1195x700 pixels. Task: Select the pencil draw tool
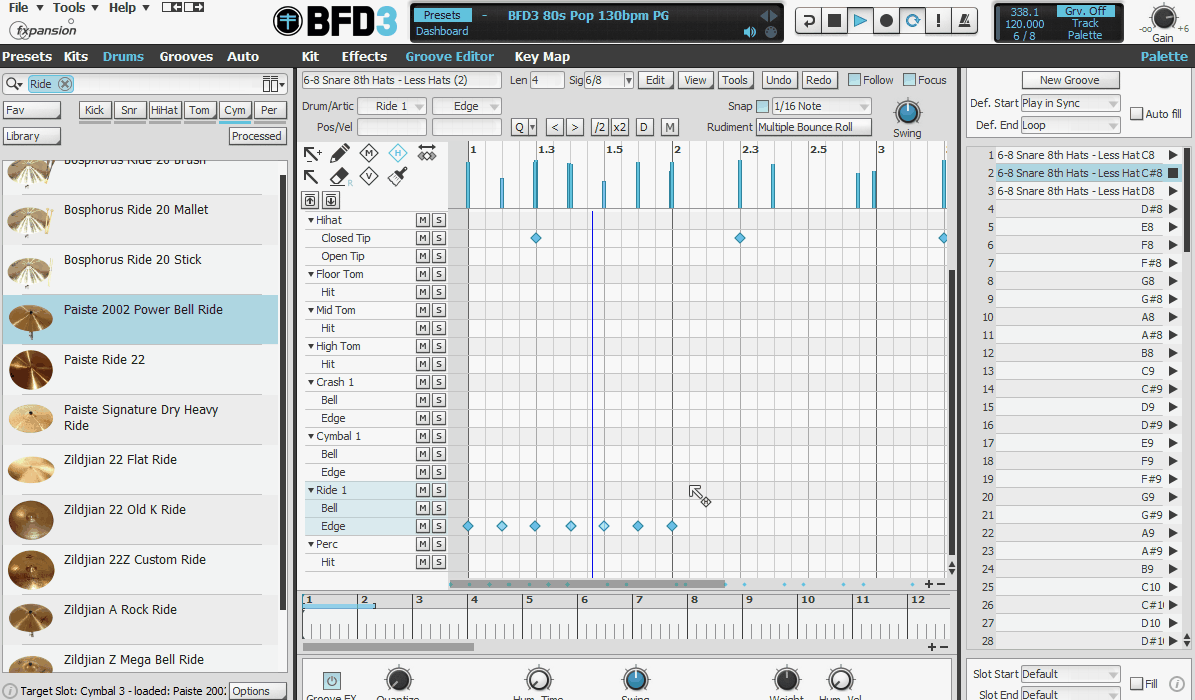coord(340,153)
